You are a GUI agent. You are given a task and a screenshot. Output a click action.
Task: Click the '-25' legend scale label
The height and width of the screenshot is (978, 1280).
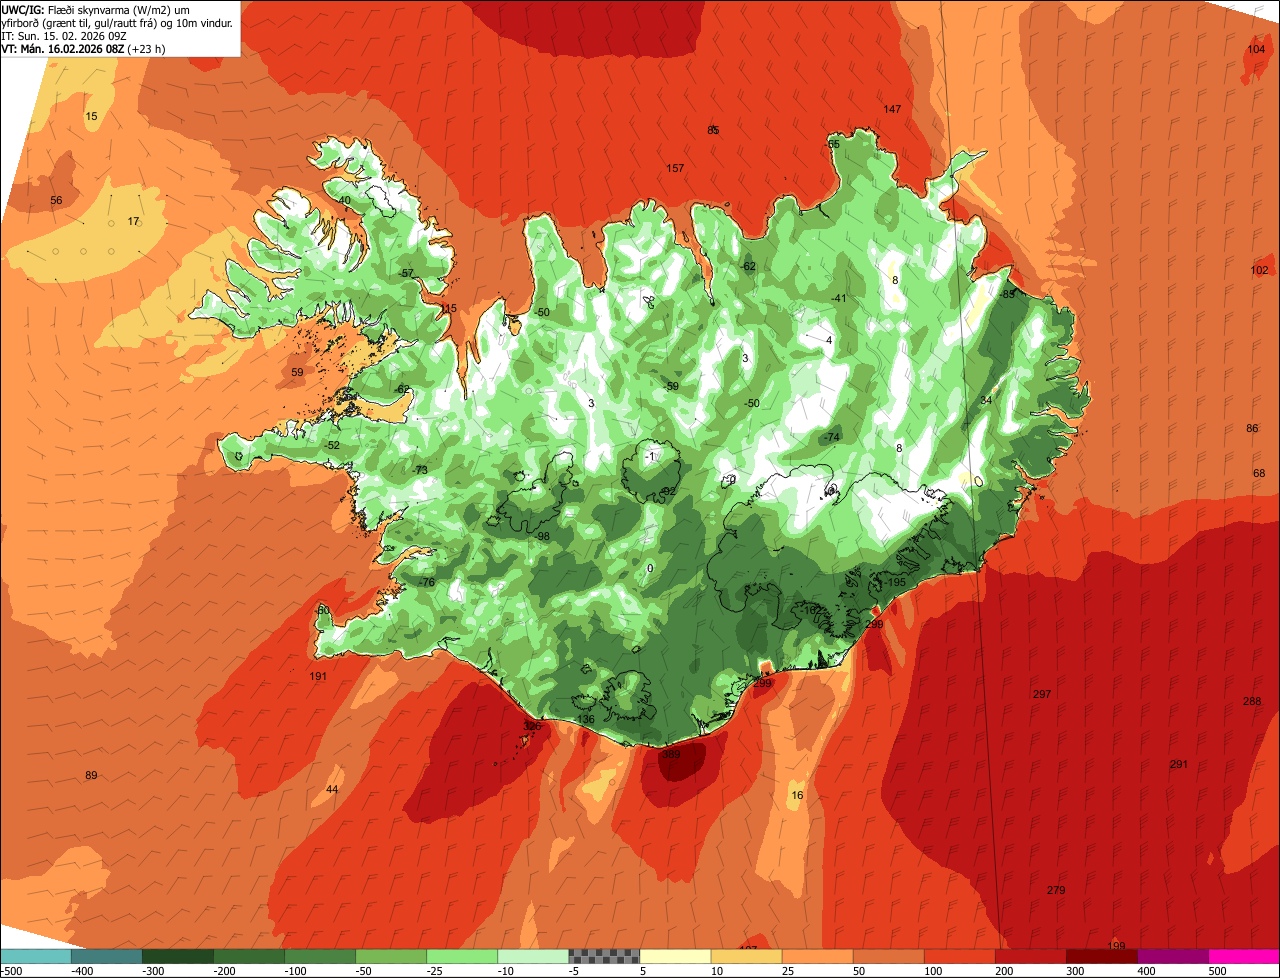coord(436,971)
